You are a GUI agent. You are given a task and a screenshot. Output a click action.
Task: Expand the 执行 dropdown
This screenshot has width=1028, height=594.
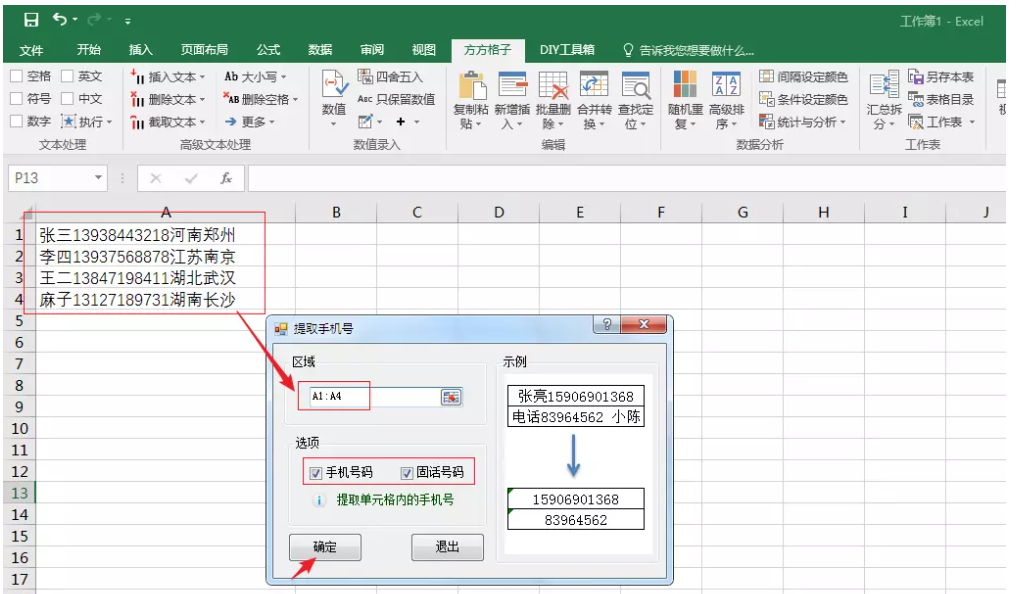[x=109, y=122]
